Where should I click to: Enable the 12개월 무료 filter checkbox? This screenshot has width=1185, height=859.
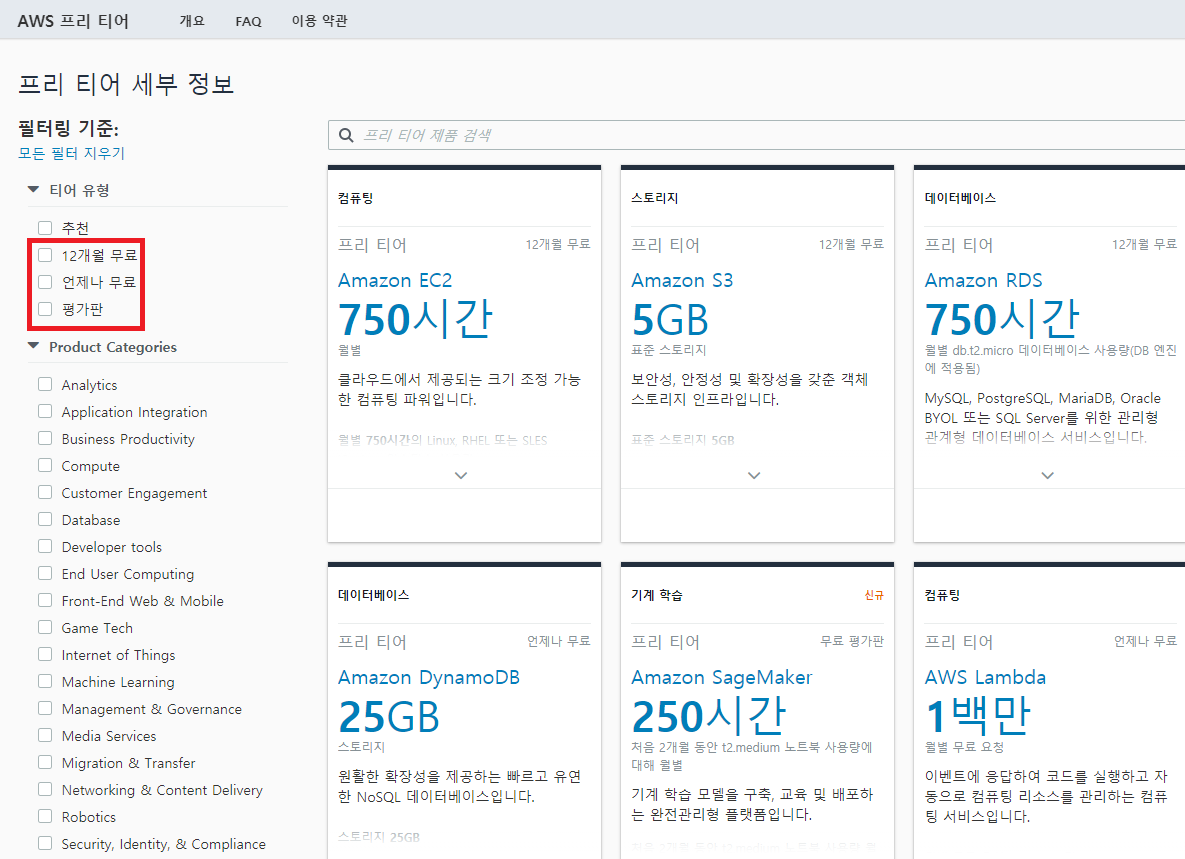tap(45, 255)
